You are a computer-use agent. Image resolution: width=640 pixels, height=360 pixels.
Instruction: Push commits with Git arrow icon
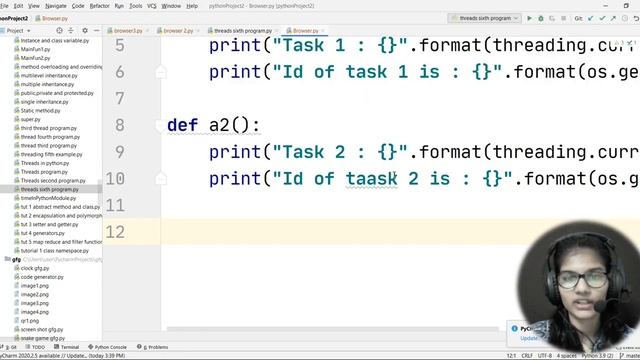tap(613, 18)
